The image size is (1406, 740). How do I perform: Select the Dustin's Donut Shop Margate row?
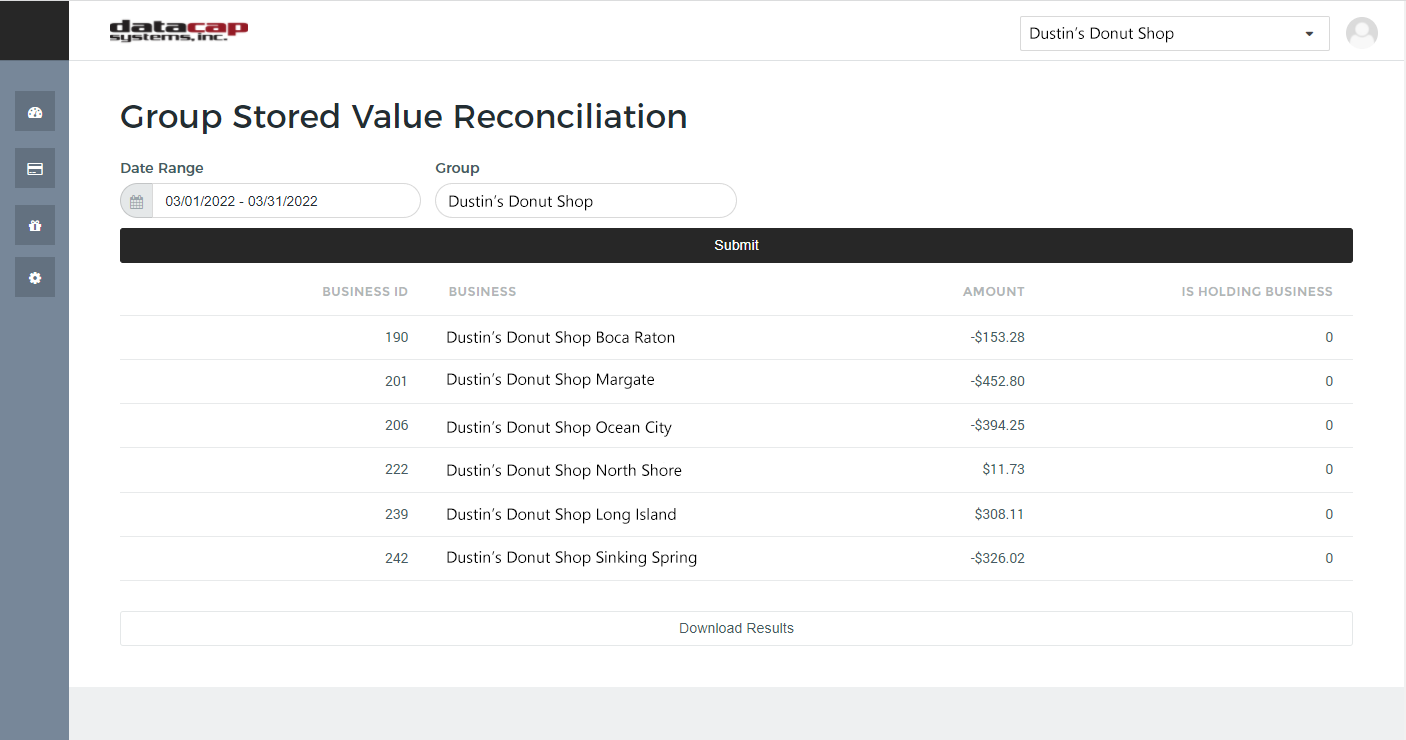tap(550, 380)
